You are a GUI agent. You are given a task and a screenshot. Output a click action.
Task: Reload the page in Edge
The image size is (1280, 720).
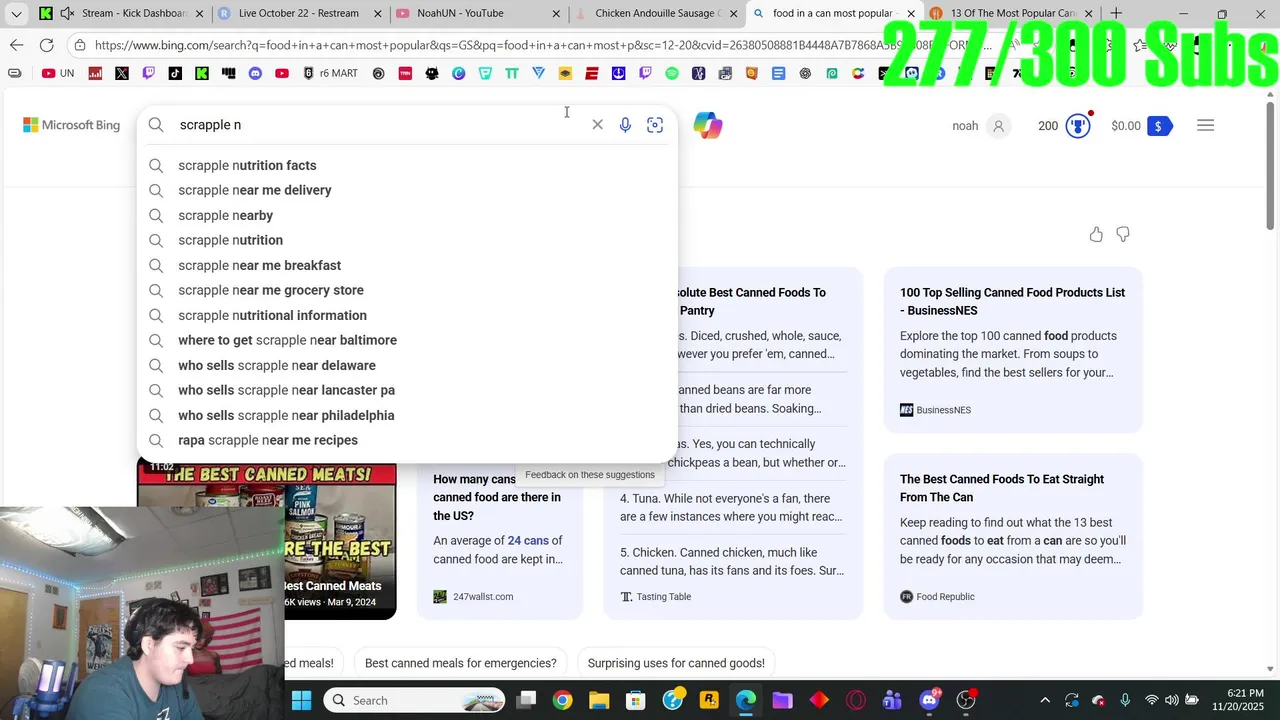click(46, 45)
